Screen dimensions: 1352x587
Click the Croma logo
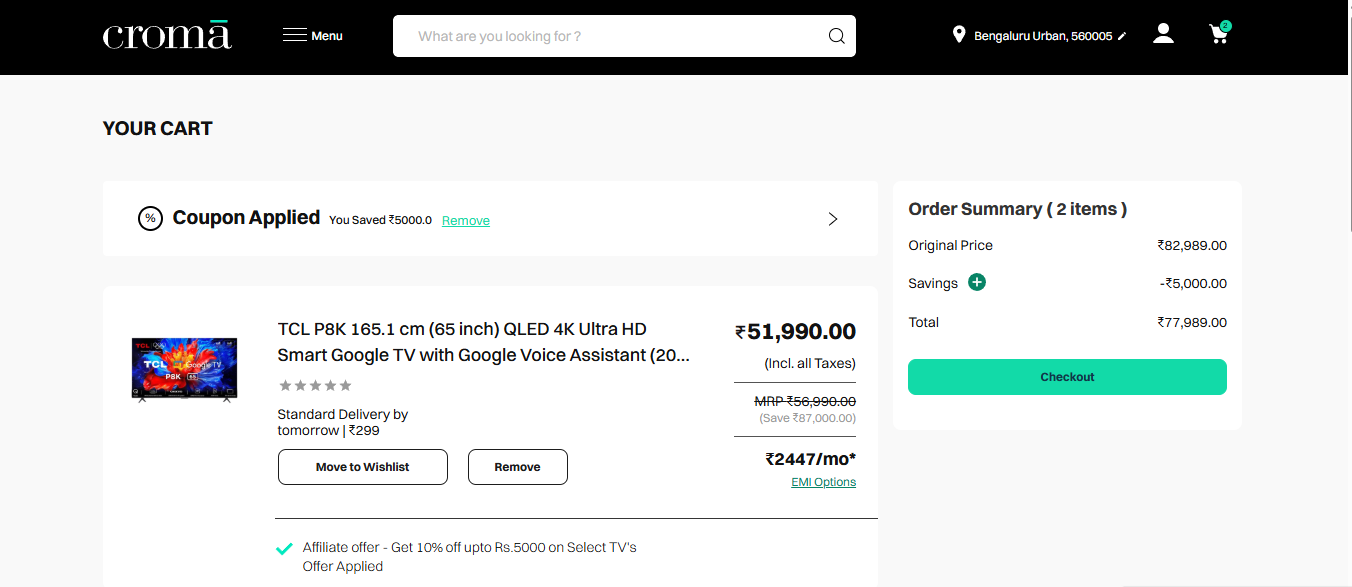(167, 36)
